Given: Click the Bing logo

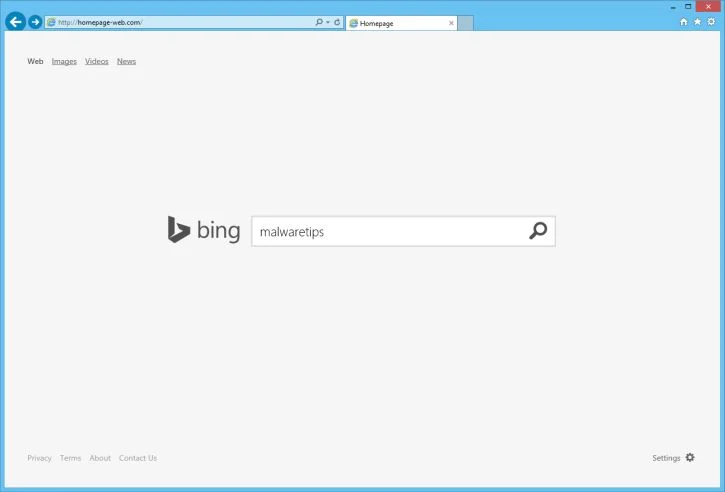Looking at the screenshot, I should click(x=204, y=230).
